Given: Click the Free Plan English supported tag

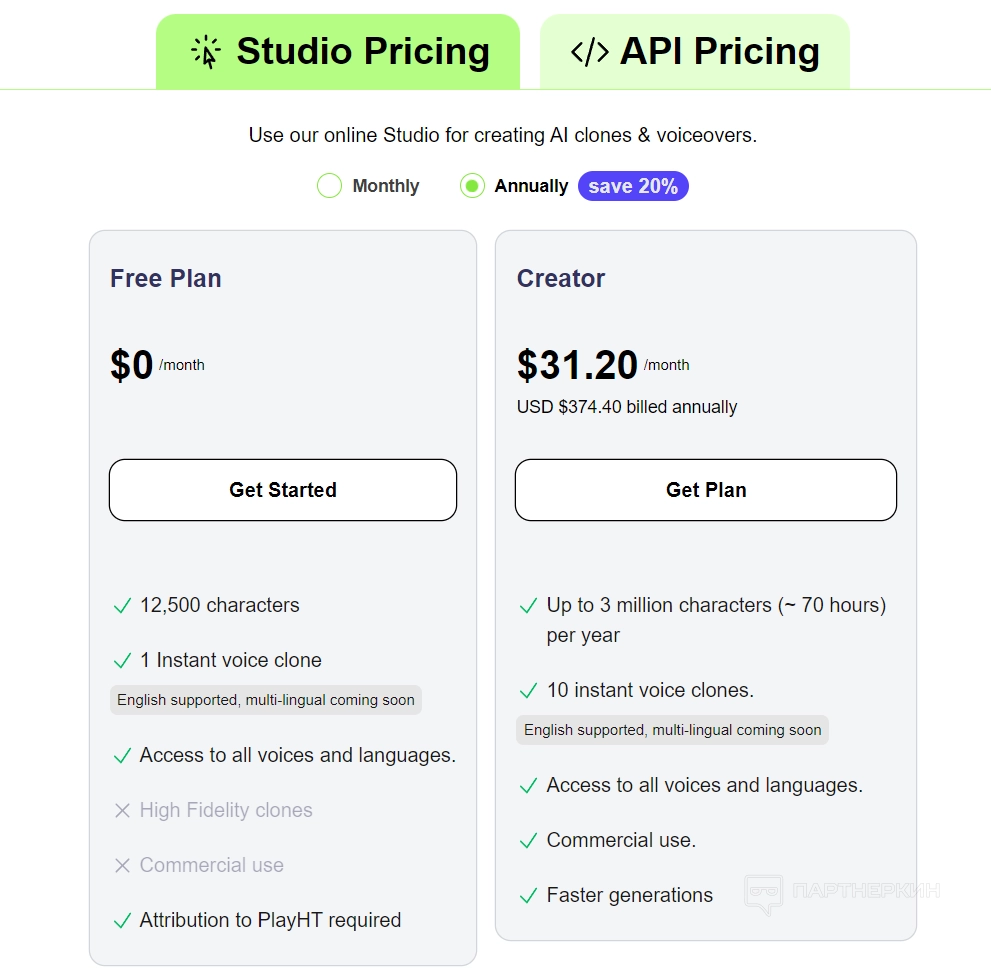Looking at the screenshot, I should click(266, 700).
